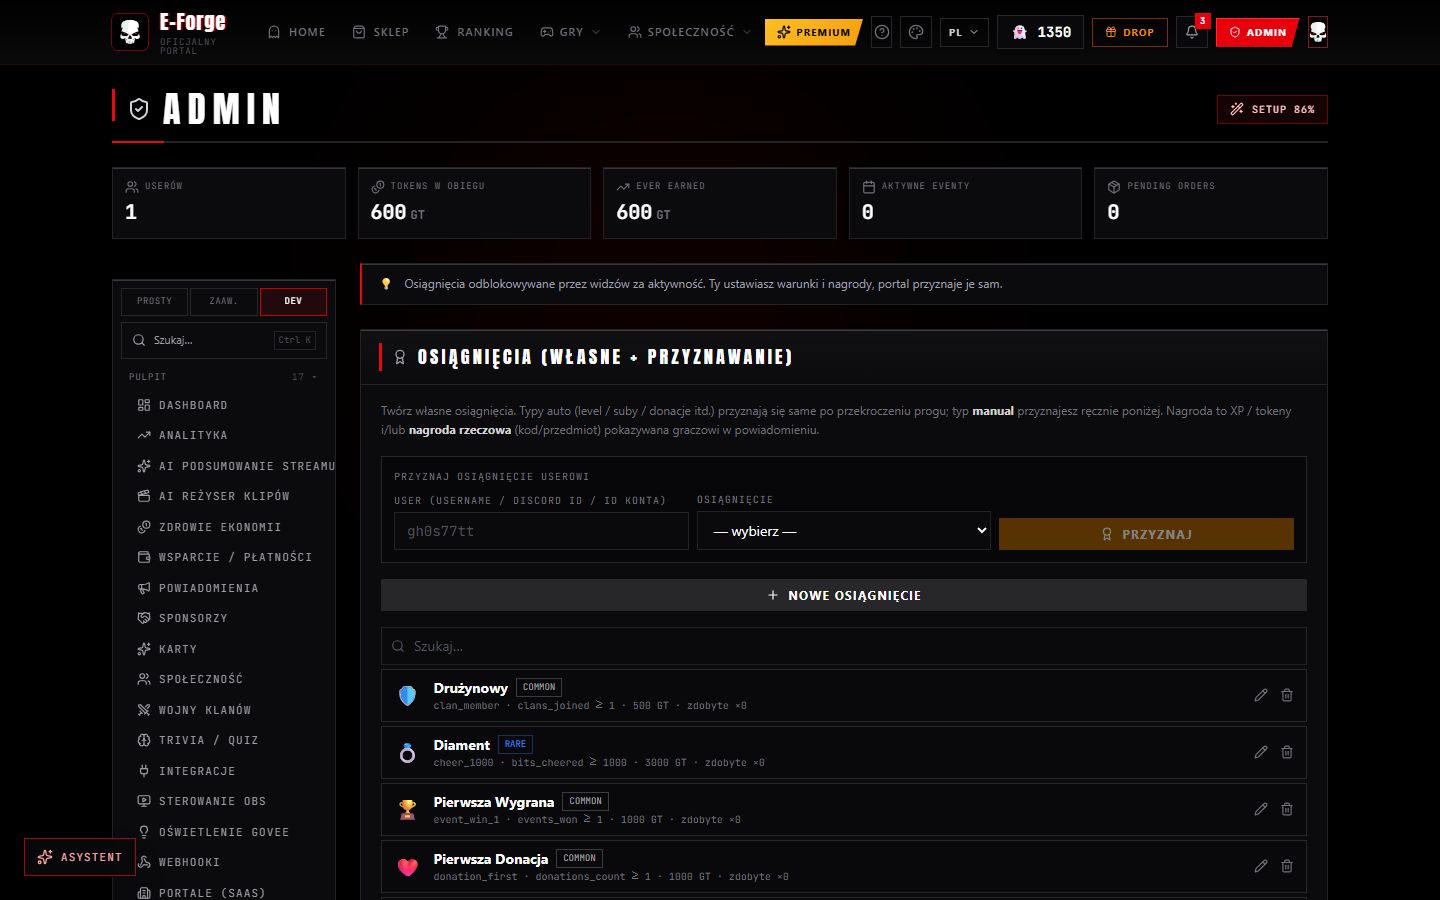The image size is (1440, 900).
Task: Click the Przyznaj button
Action: (x=1146, y=534)
